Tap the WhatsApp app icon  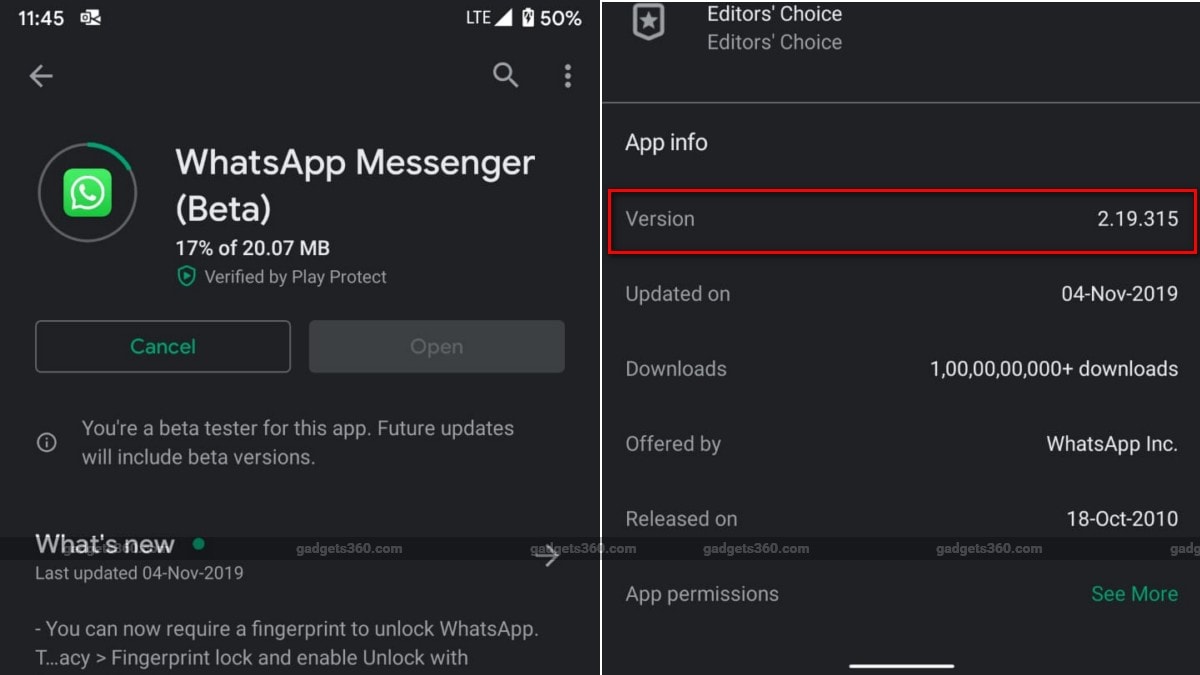[x=87, y=192]
